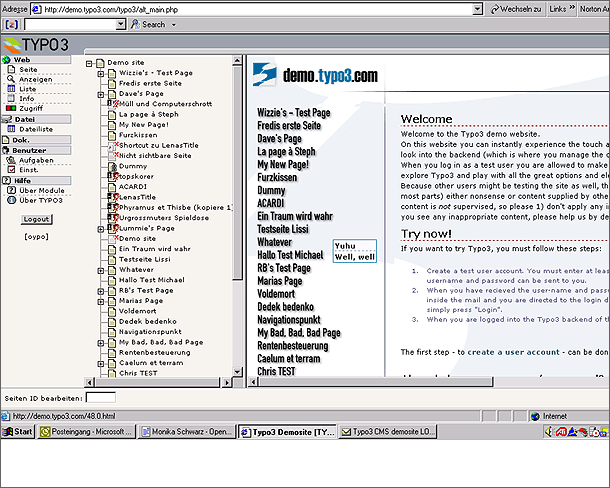Click the hidden page icon of Müll und Computerschrott
Image resolution: width=610 pixels, height=488 pixels.
click(x=113, y=104)
